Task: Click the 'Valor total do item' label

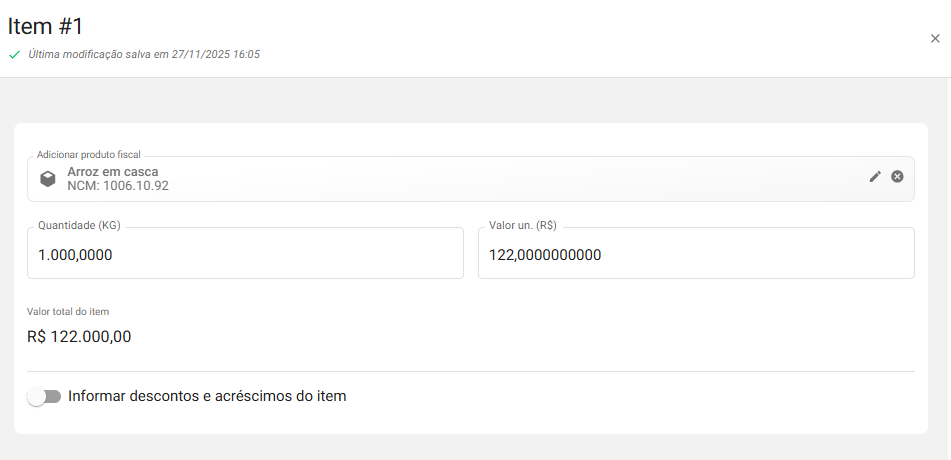Action: [68, 312]
